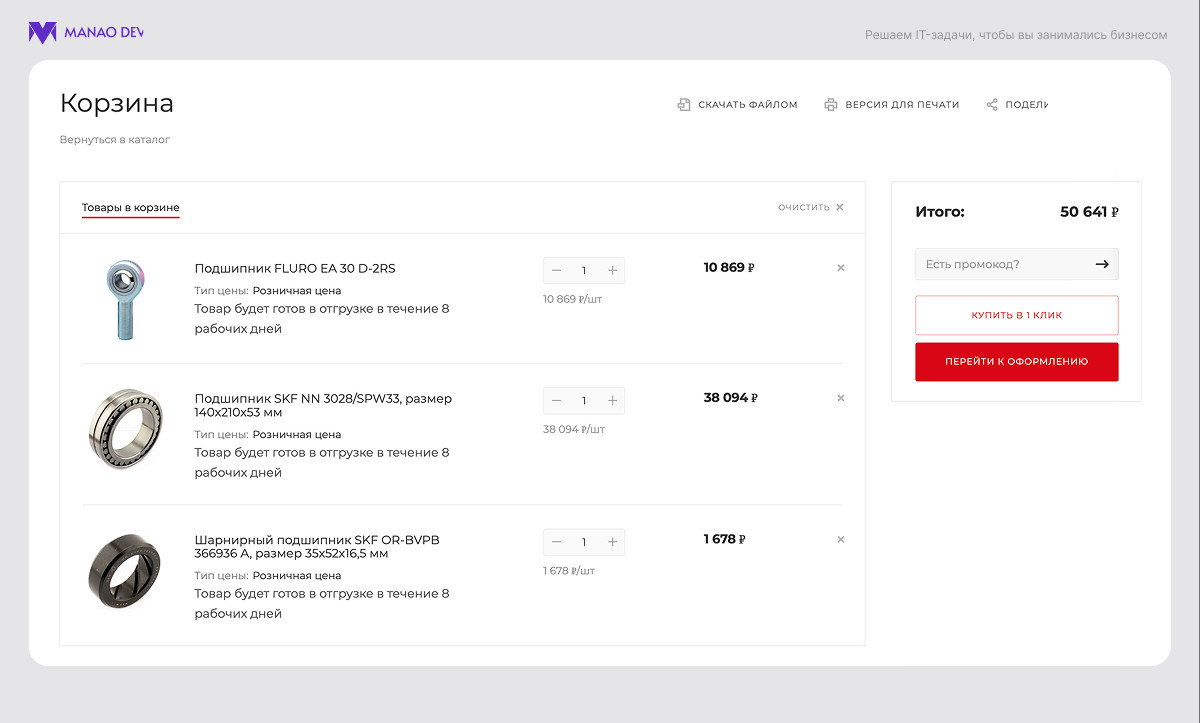
Task: Select the Товары в корзине tab
Action: point(131,208)
